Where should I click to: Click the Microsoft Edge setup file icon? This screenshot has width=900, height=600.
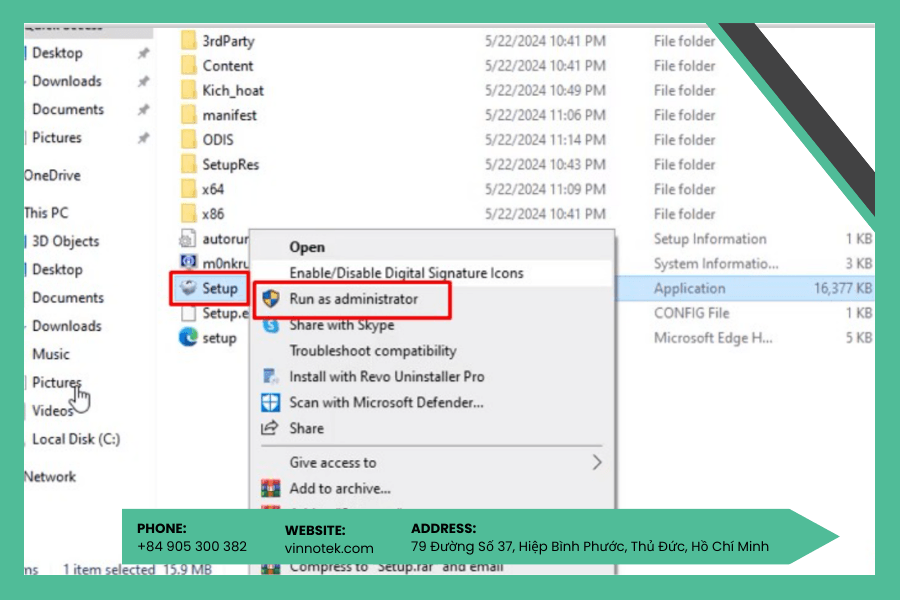point(188,337)
